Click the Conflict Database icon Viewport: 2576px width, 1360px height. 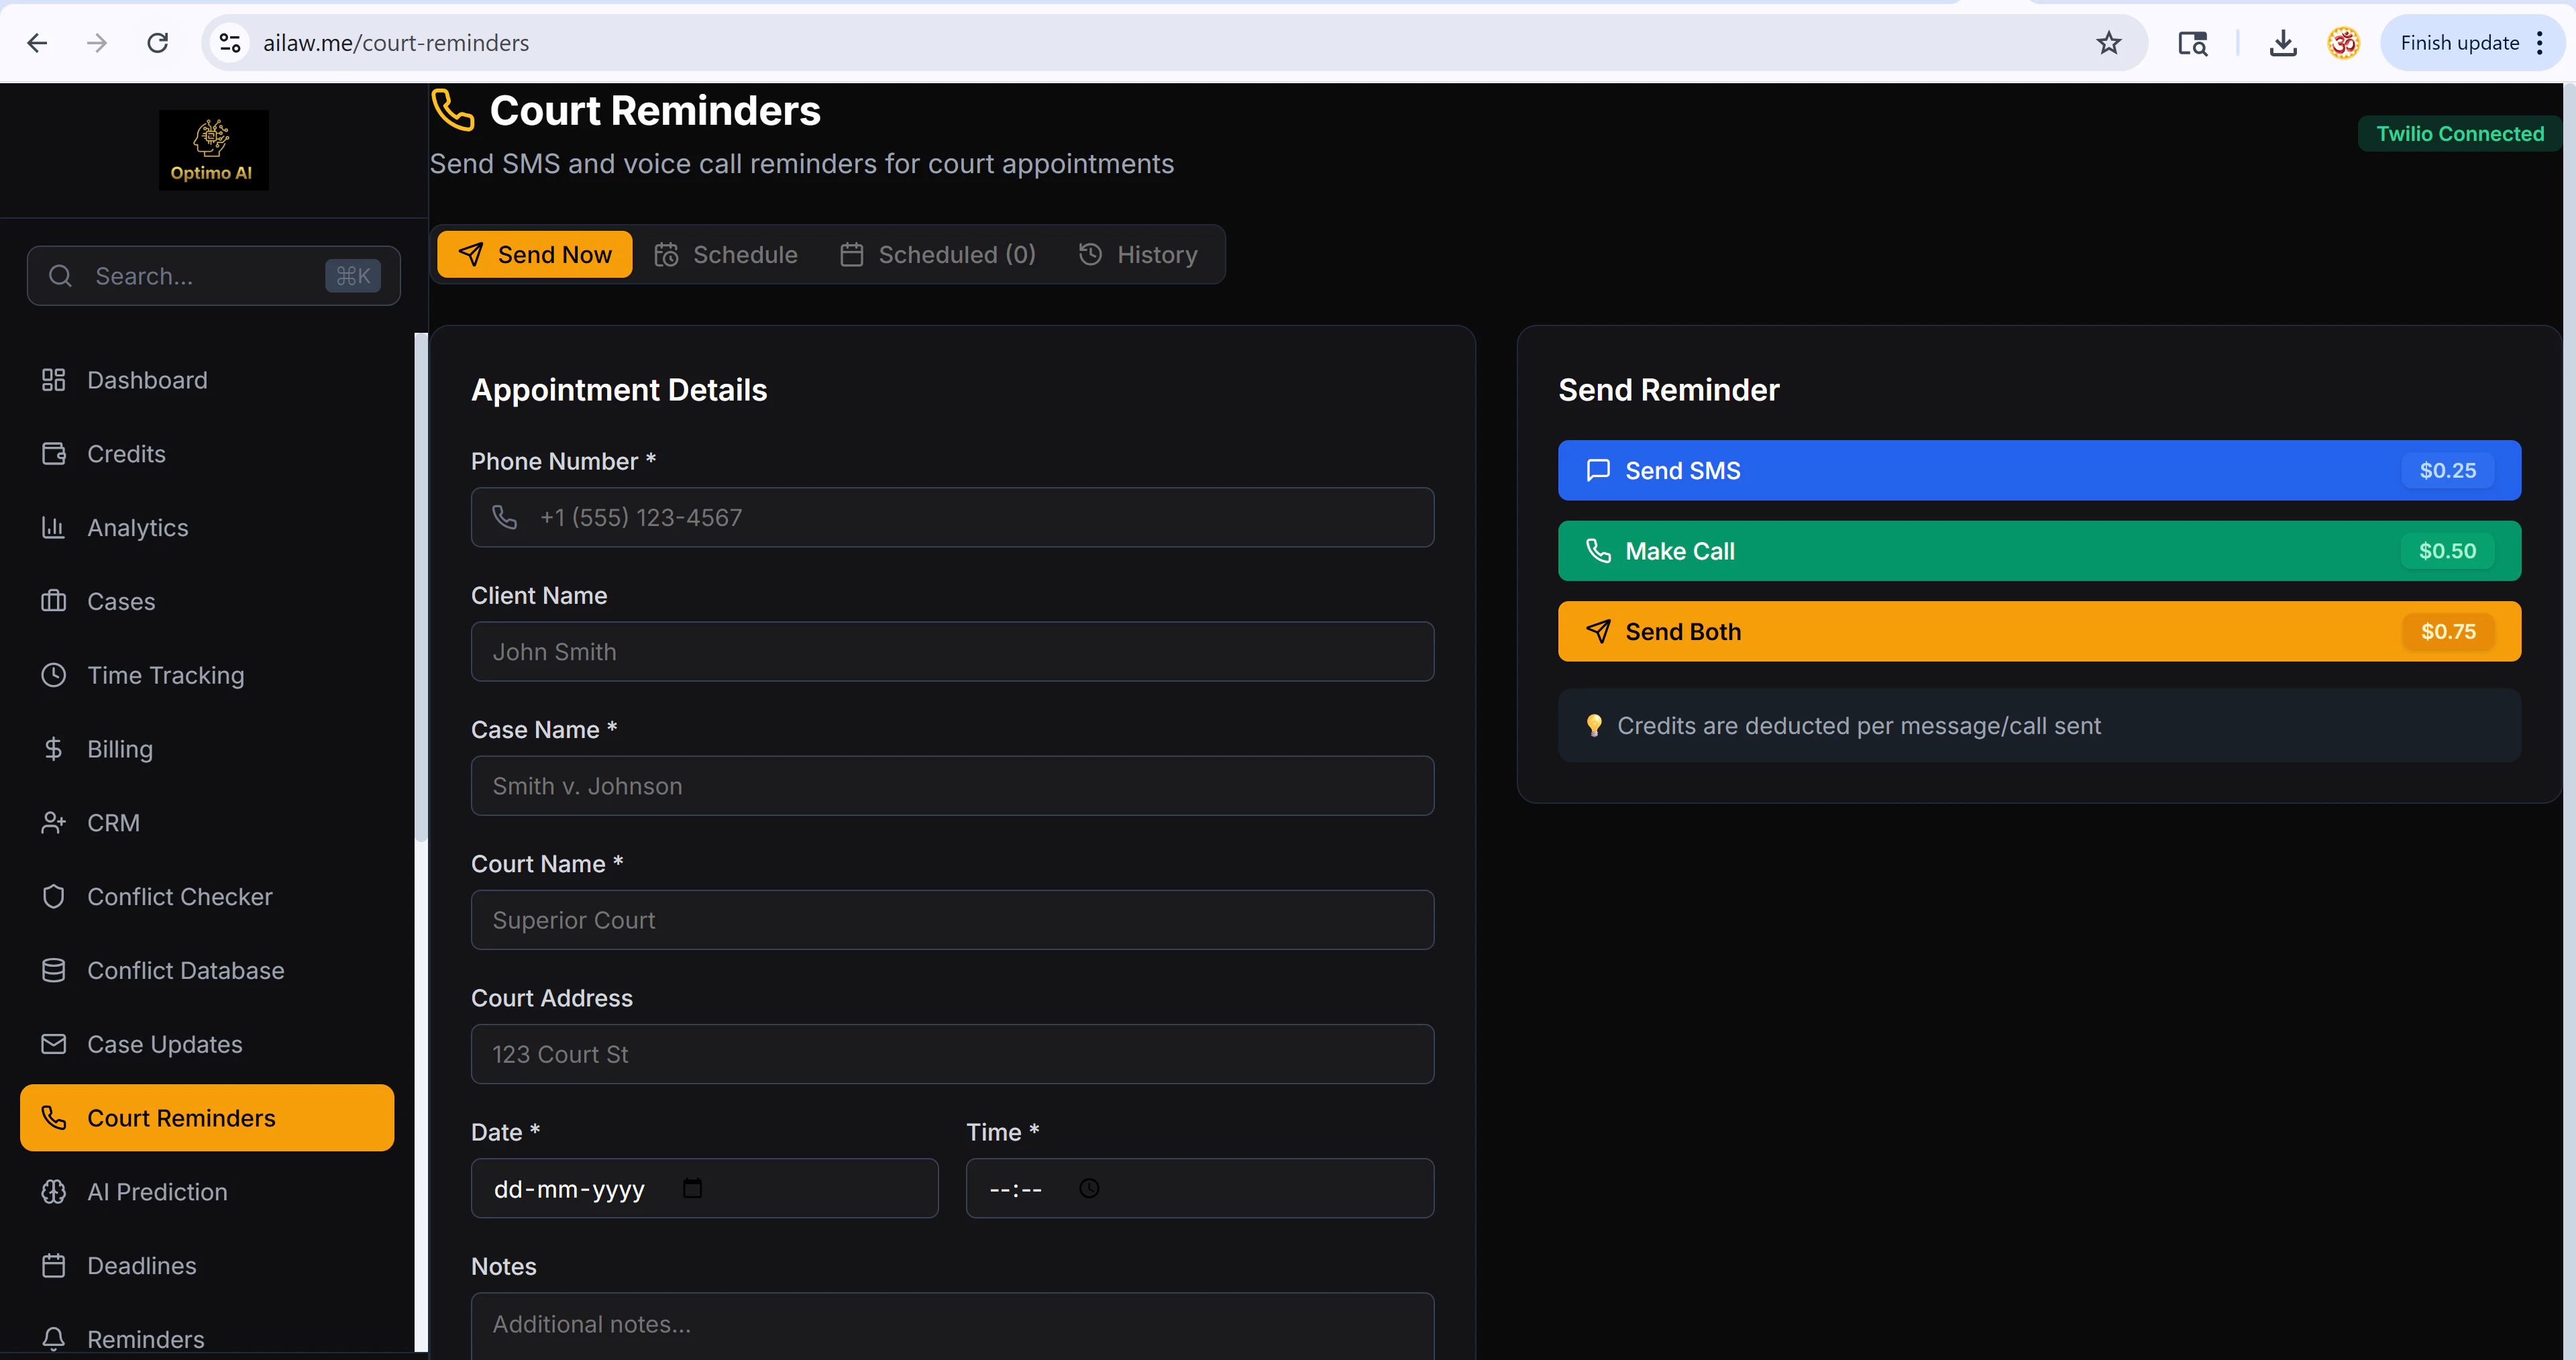[x=53, y=971]
